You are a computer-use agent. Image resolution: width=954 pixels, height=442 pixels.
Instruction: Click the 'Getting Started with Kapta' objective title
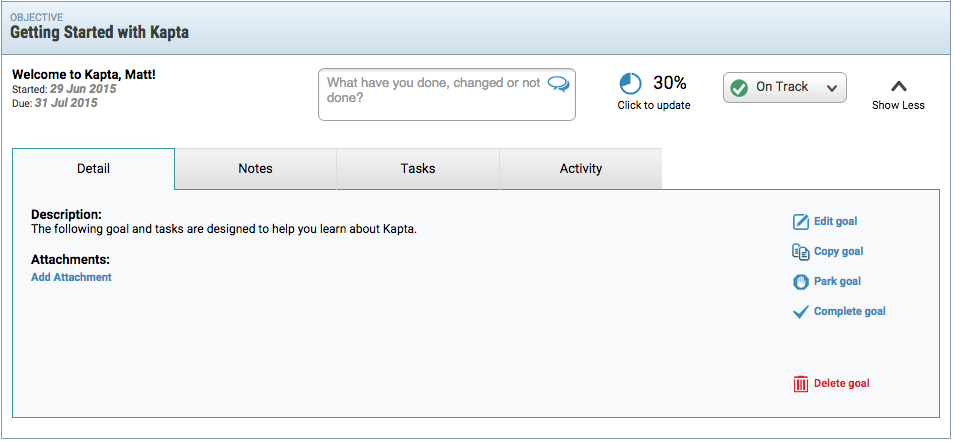(99, 32)
